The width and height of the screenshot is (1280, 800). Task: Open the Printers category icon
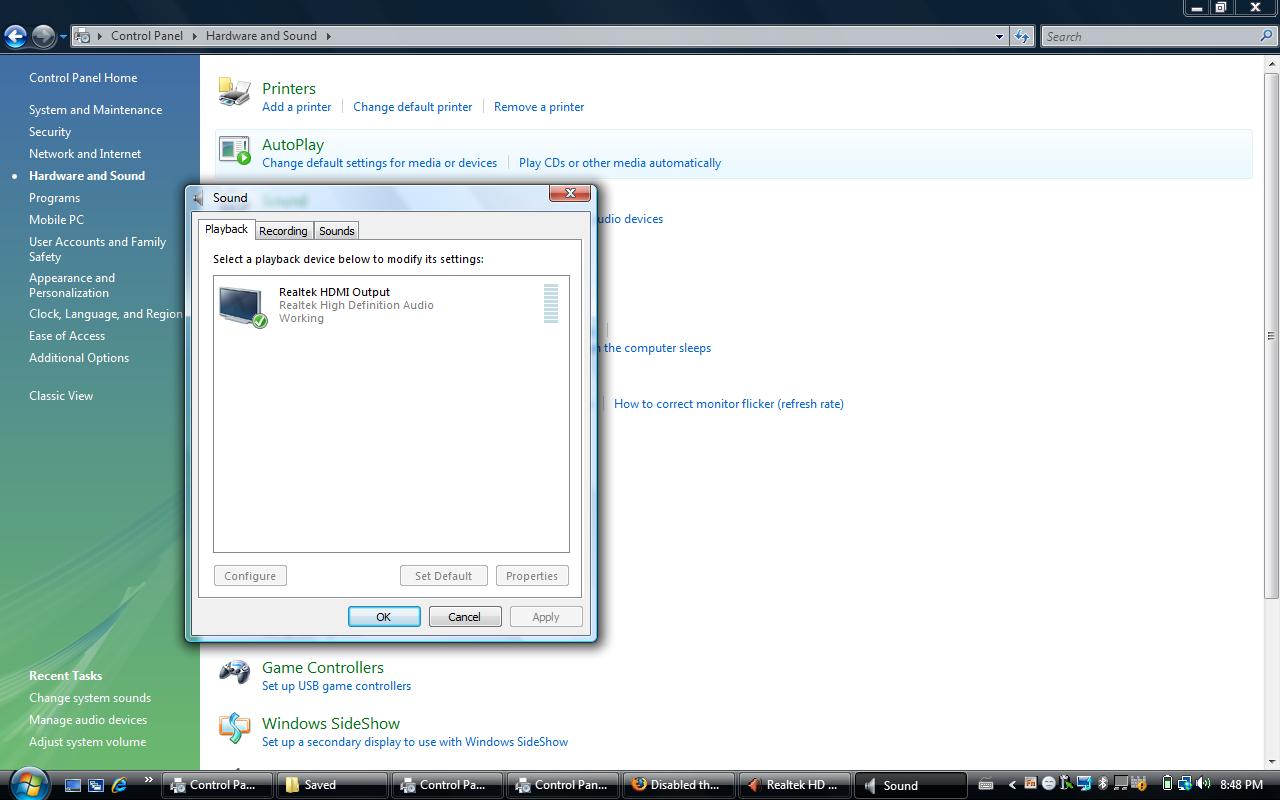click(x=234, y=92)
